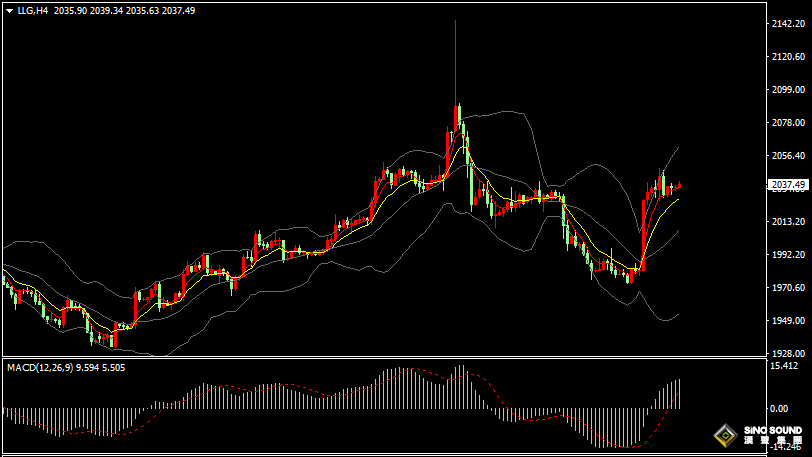Select the tall red spike candle's top

[x=455, y=22]
